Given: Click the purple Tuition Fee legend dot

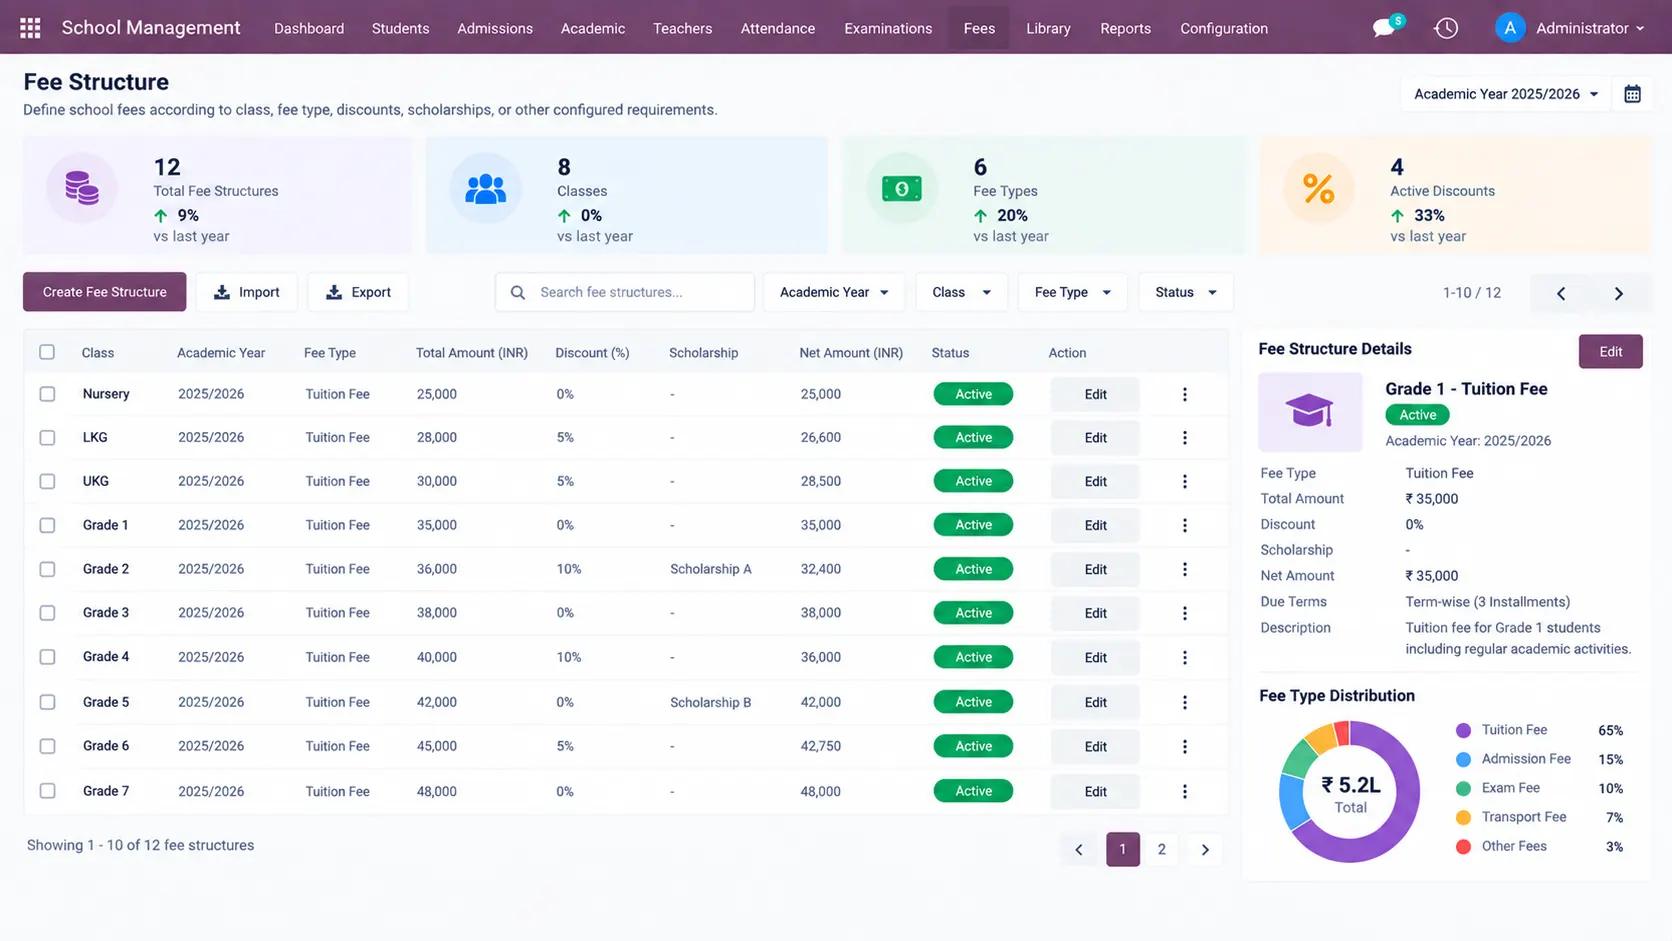Looking at the screenshot, I should [1463, 731].
